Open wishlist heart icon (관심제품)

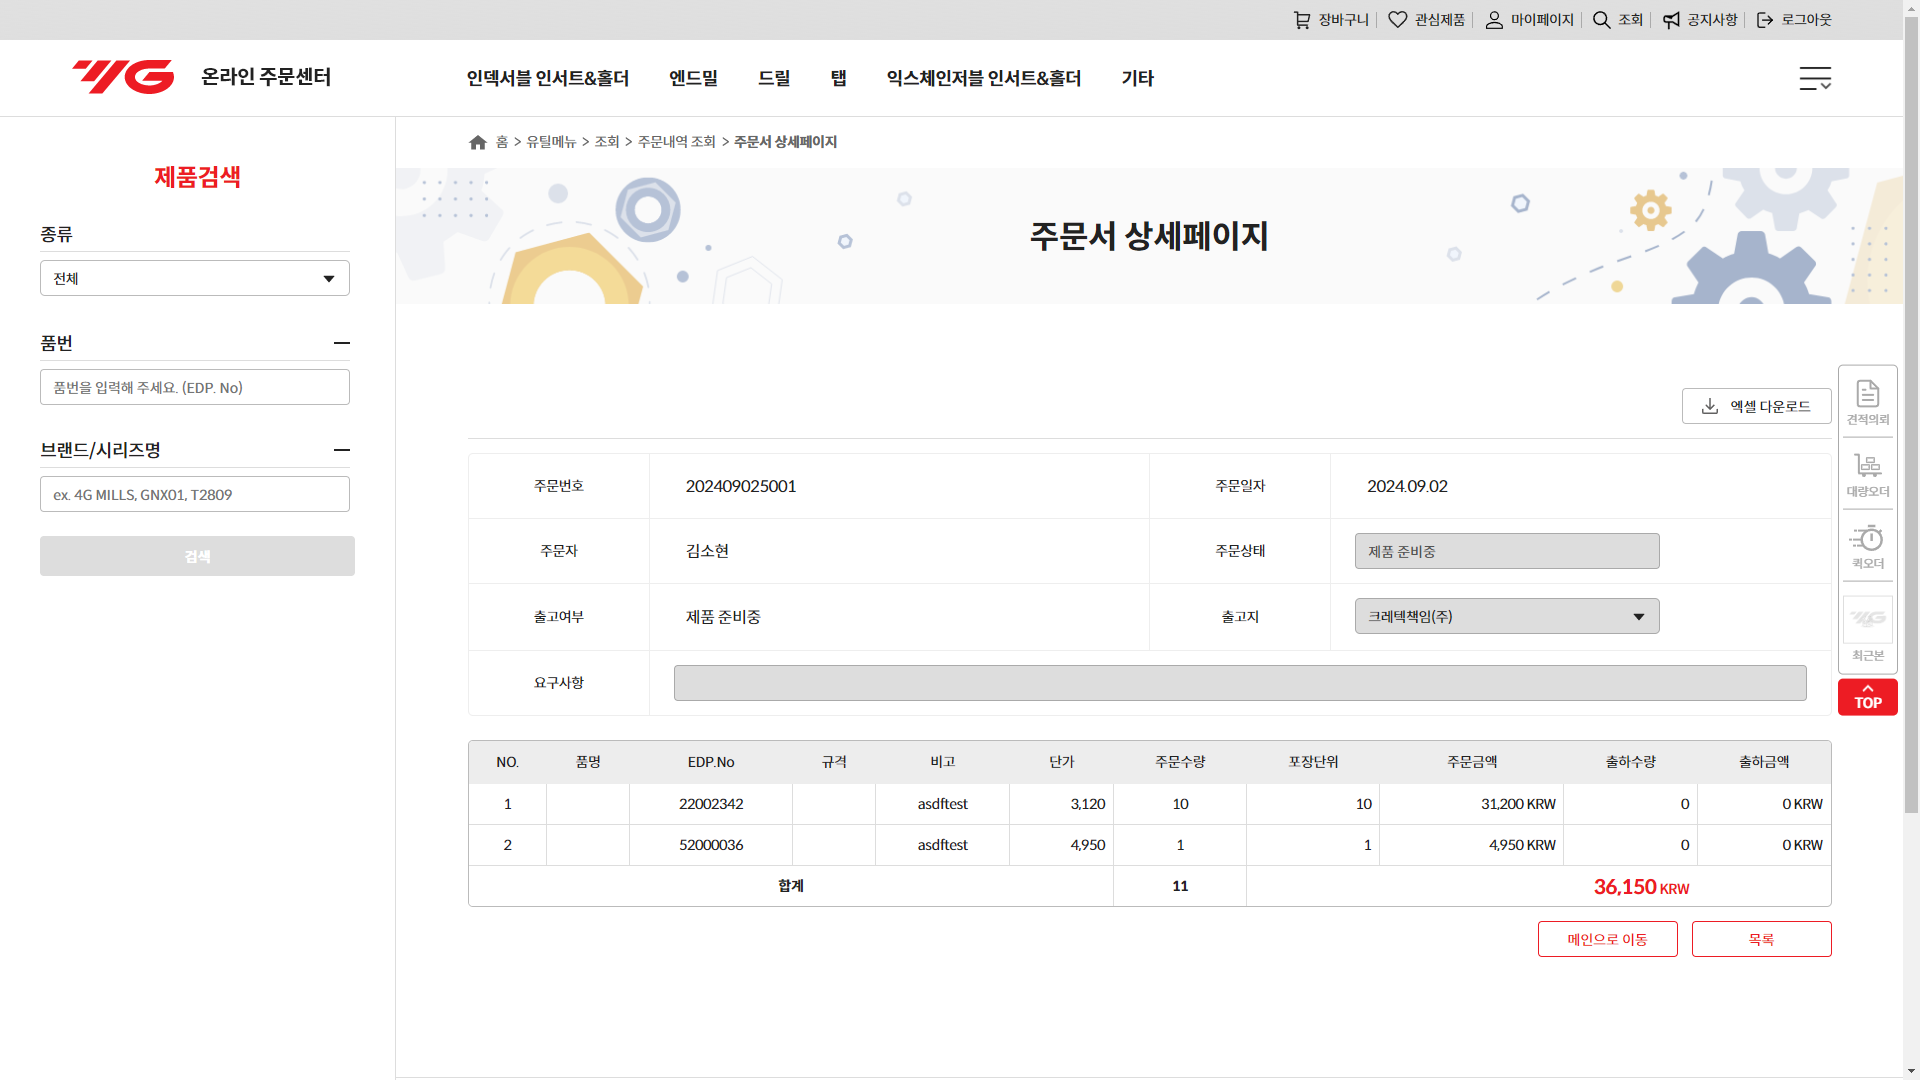[1397, 20]
